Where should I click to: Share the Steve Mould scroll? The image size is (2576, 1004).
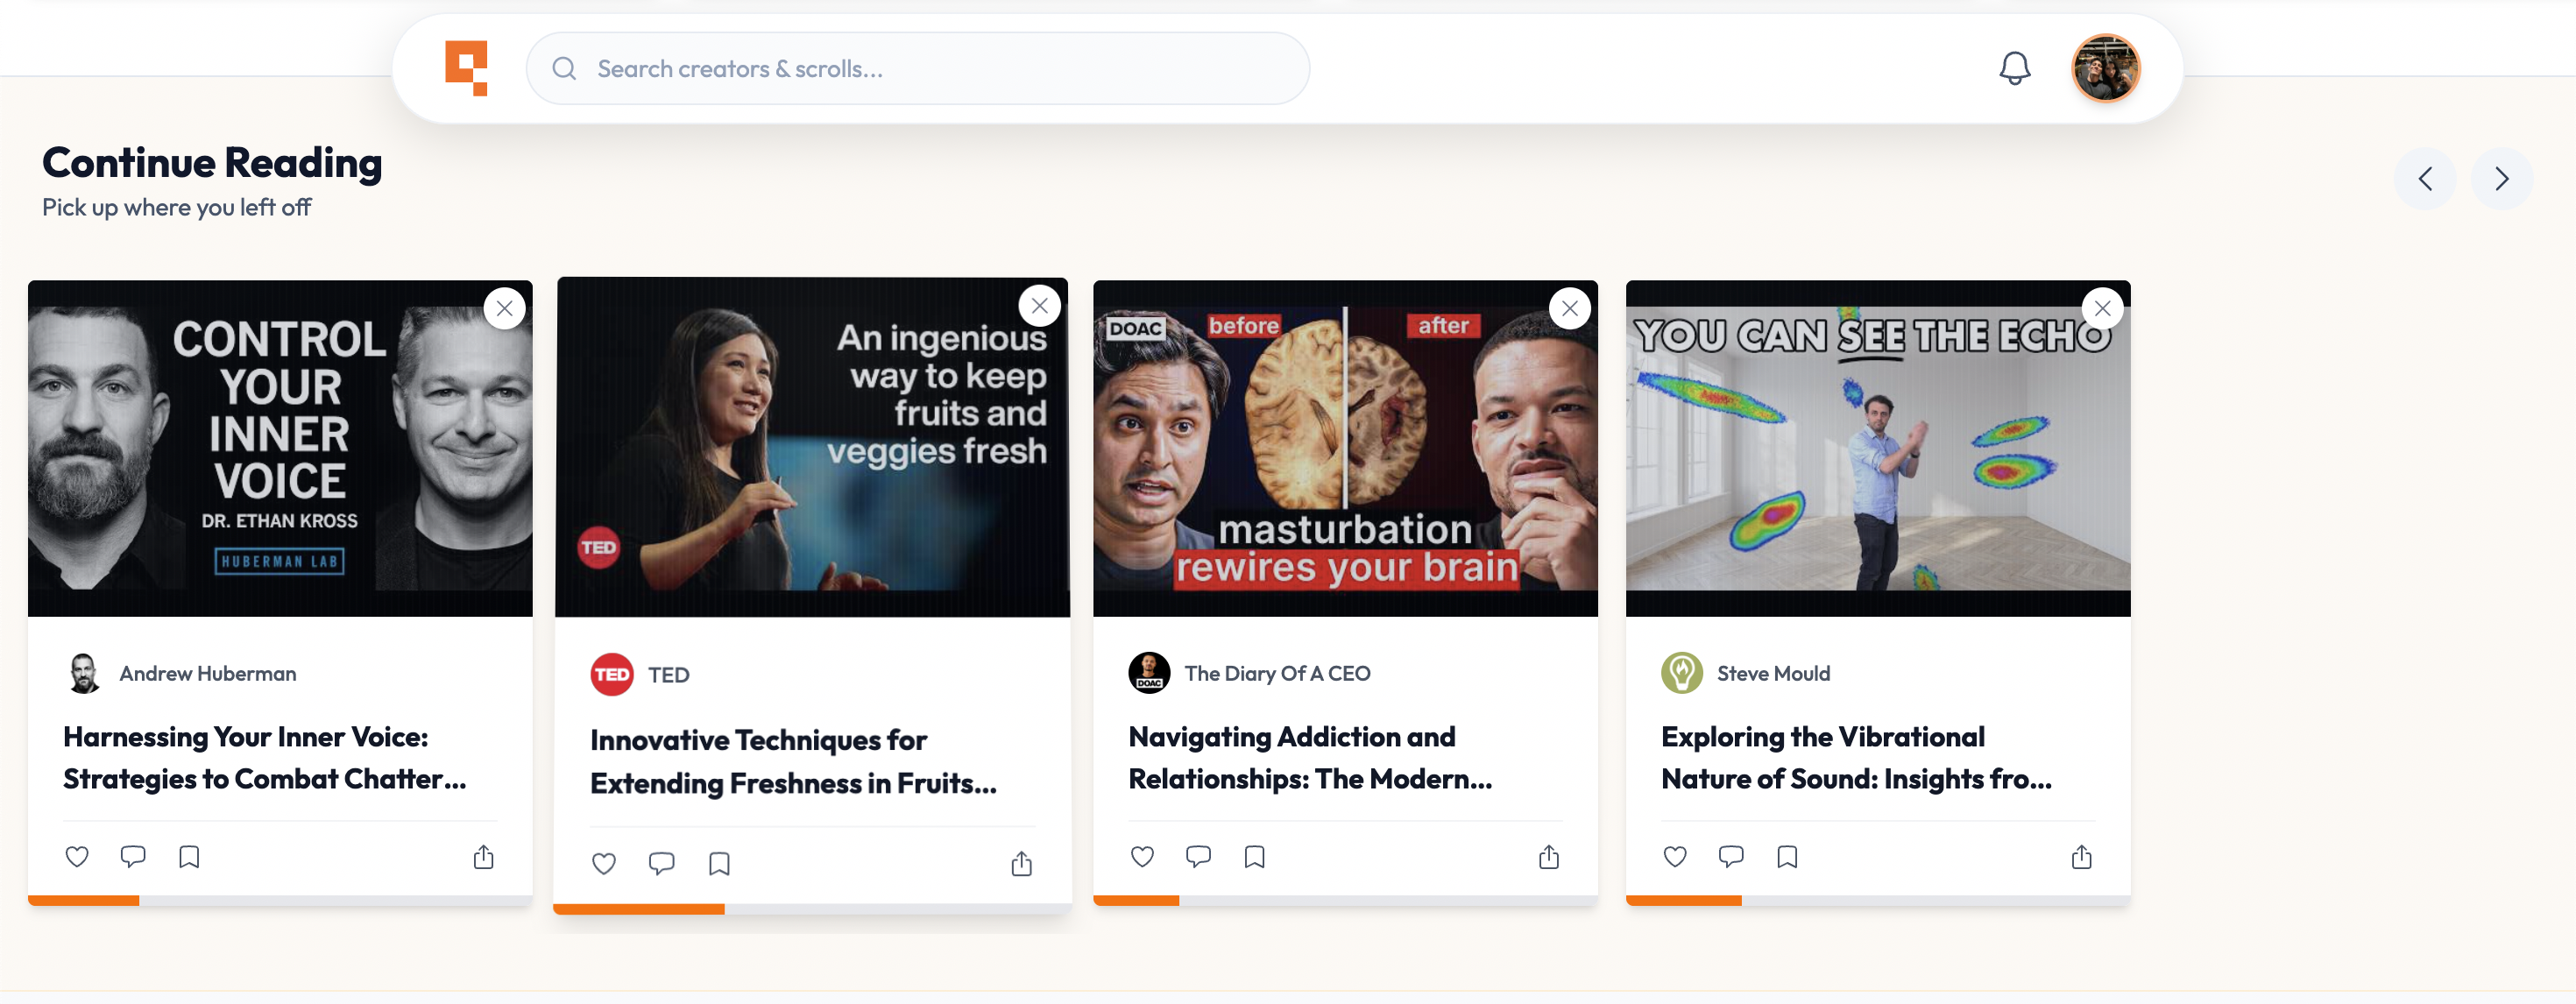[2081, 857]
